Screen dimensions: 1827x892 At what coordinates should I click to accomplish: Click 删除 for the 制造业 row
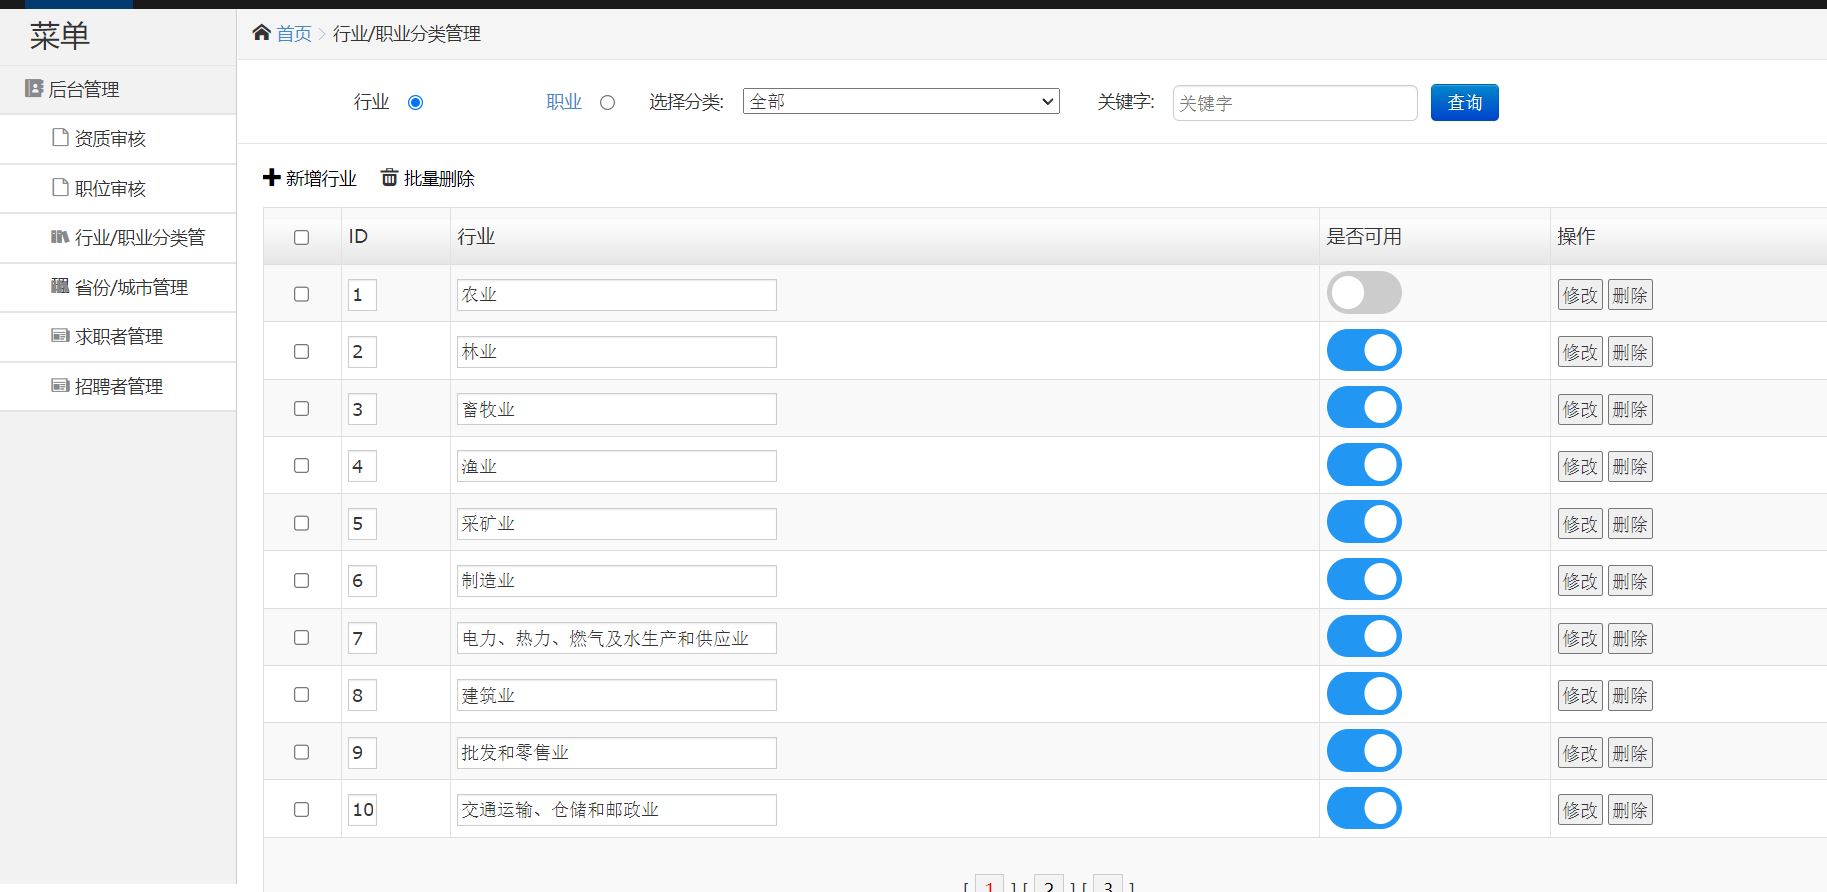(x=1630, y=581)
